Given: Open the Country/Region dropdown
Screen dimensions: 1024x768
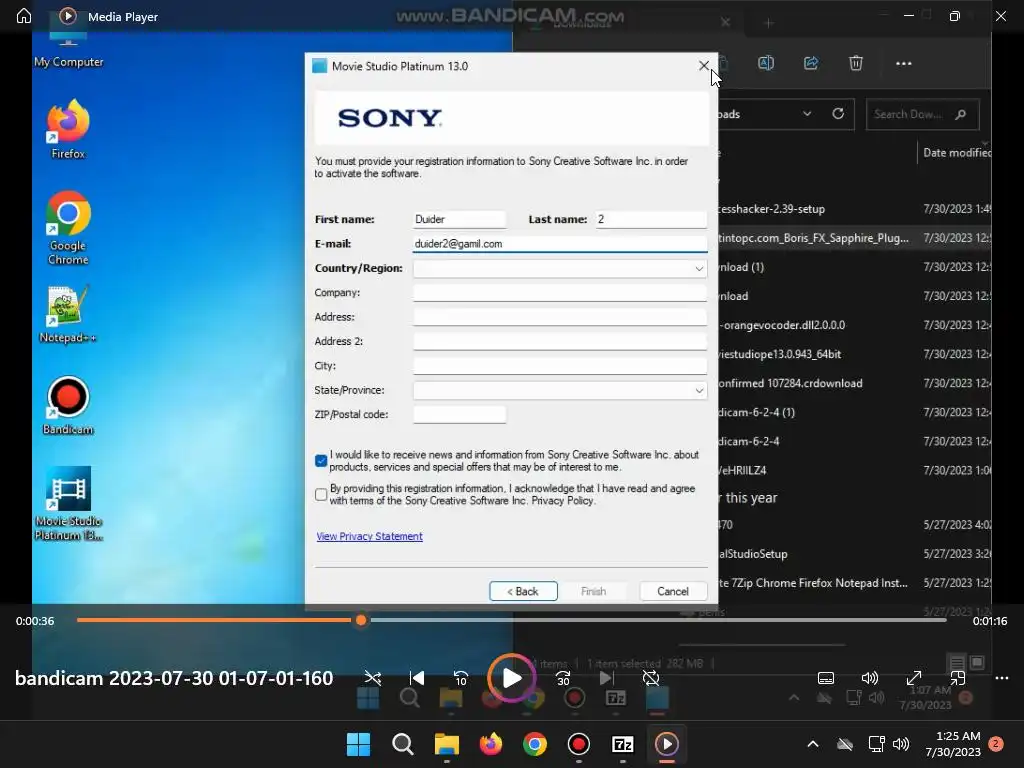Looking at the screenshot, I should (x=560, y=268).
